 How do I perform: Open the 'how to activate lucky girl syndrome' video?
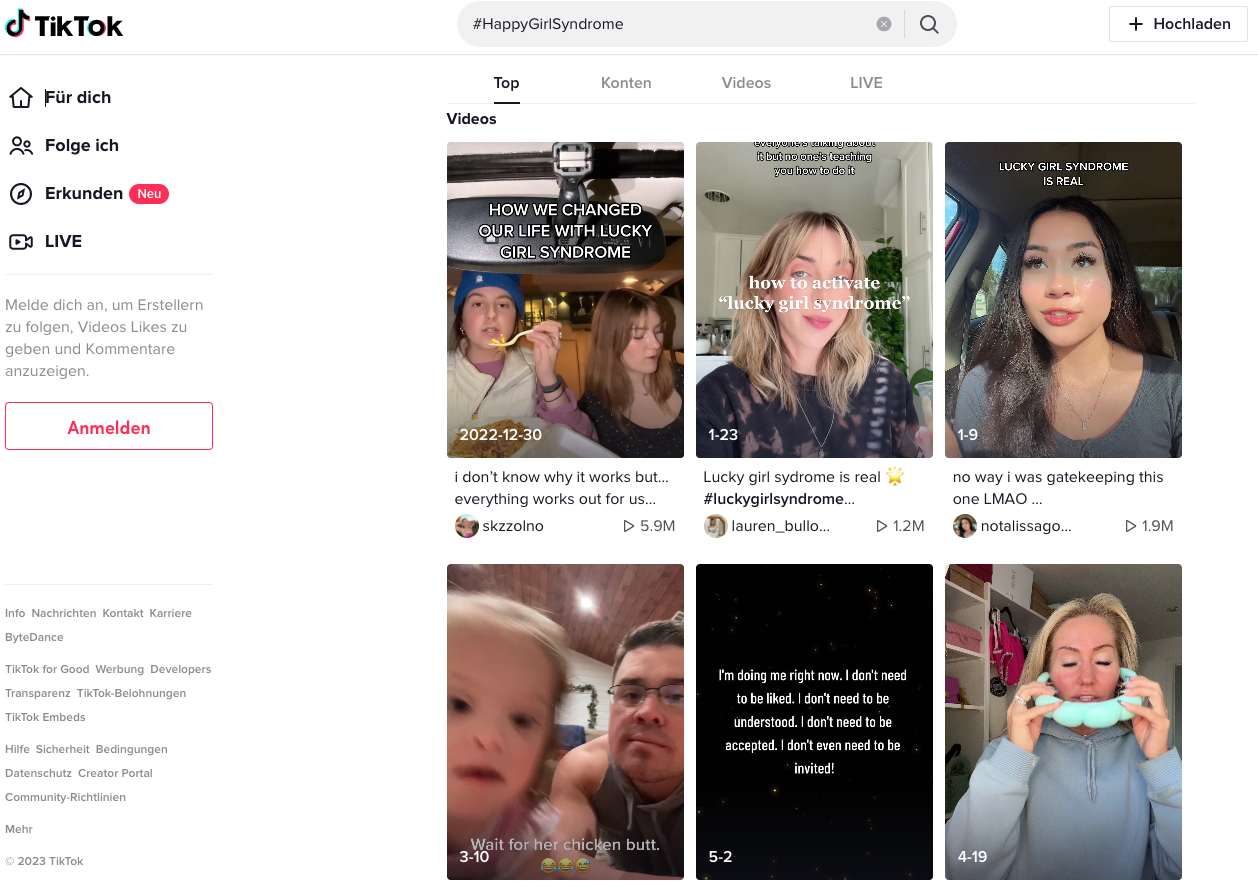point(814,300)
